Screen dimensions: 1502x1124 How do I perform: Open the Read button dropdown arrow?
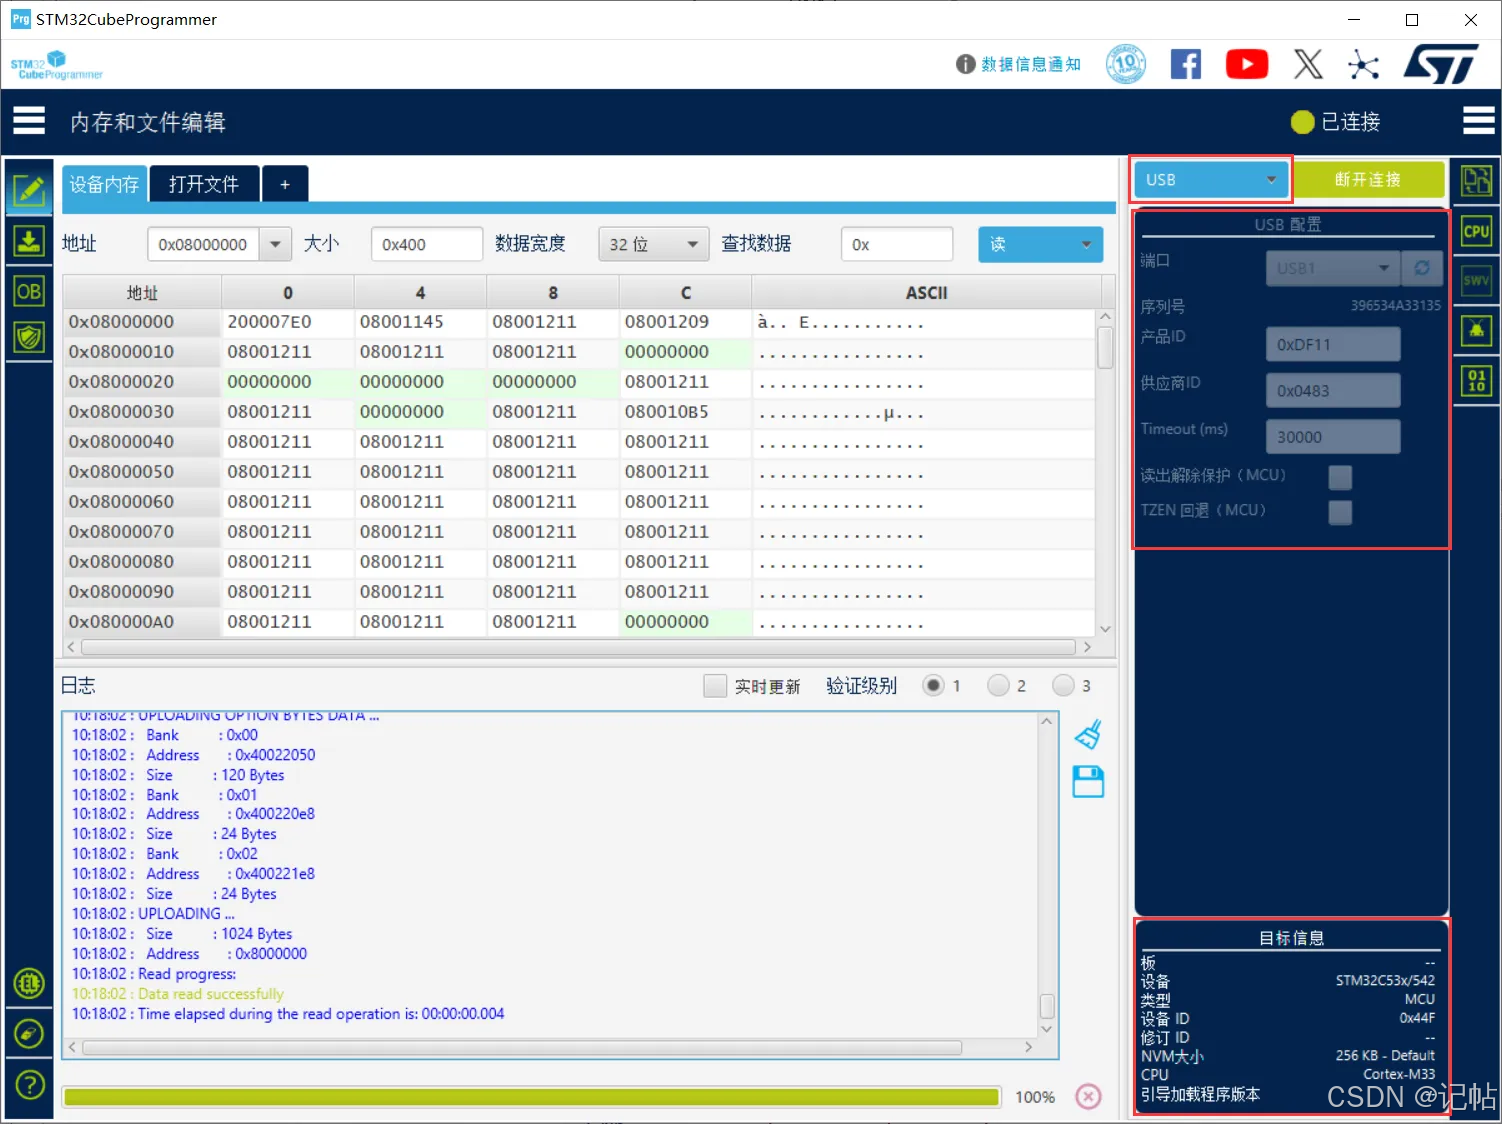click(x=1086, y=244)
